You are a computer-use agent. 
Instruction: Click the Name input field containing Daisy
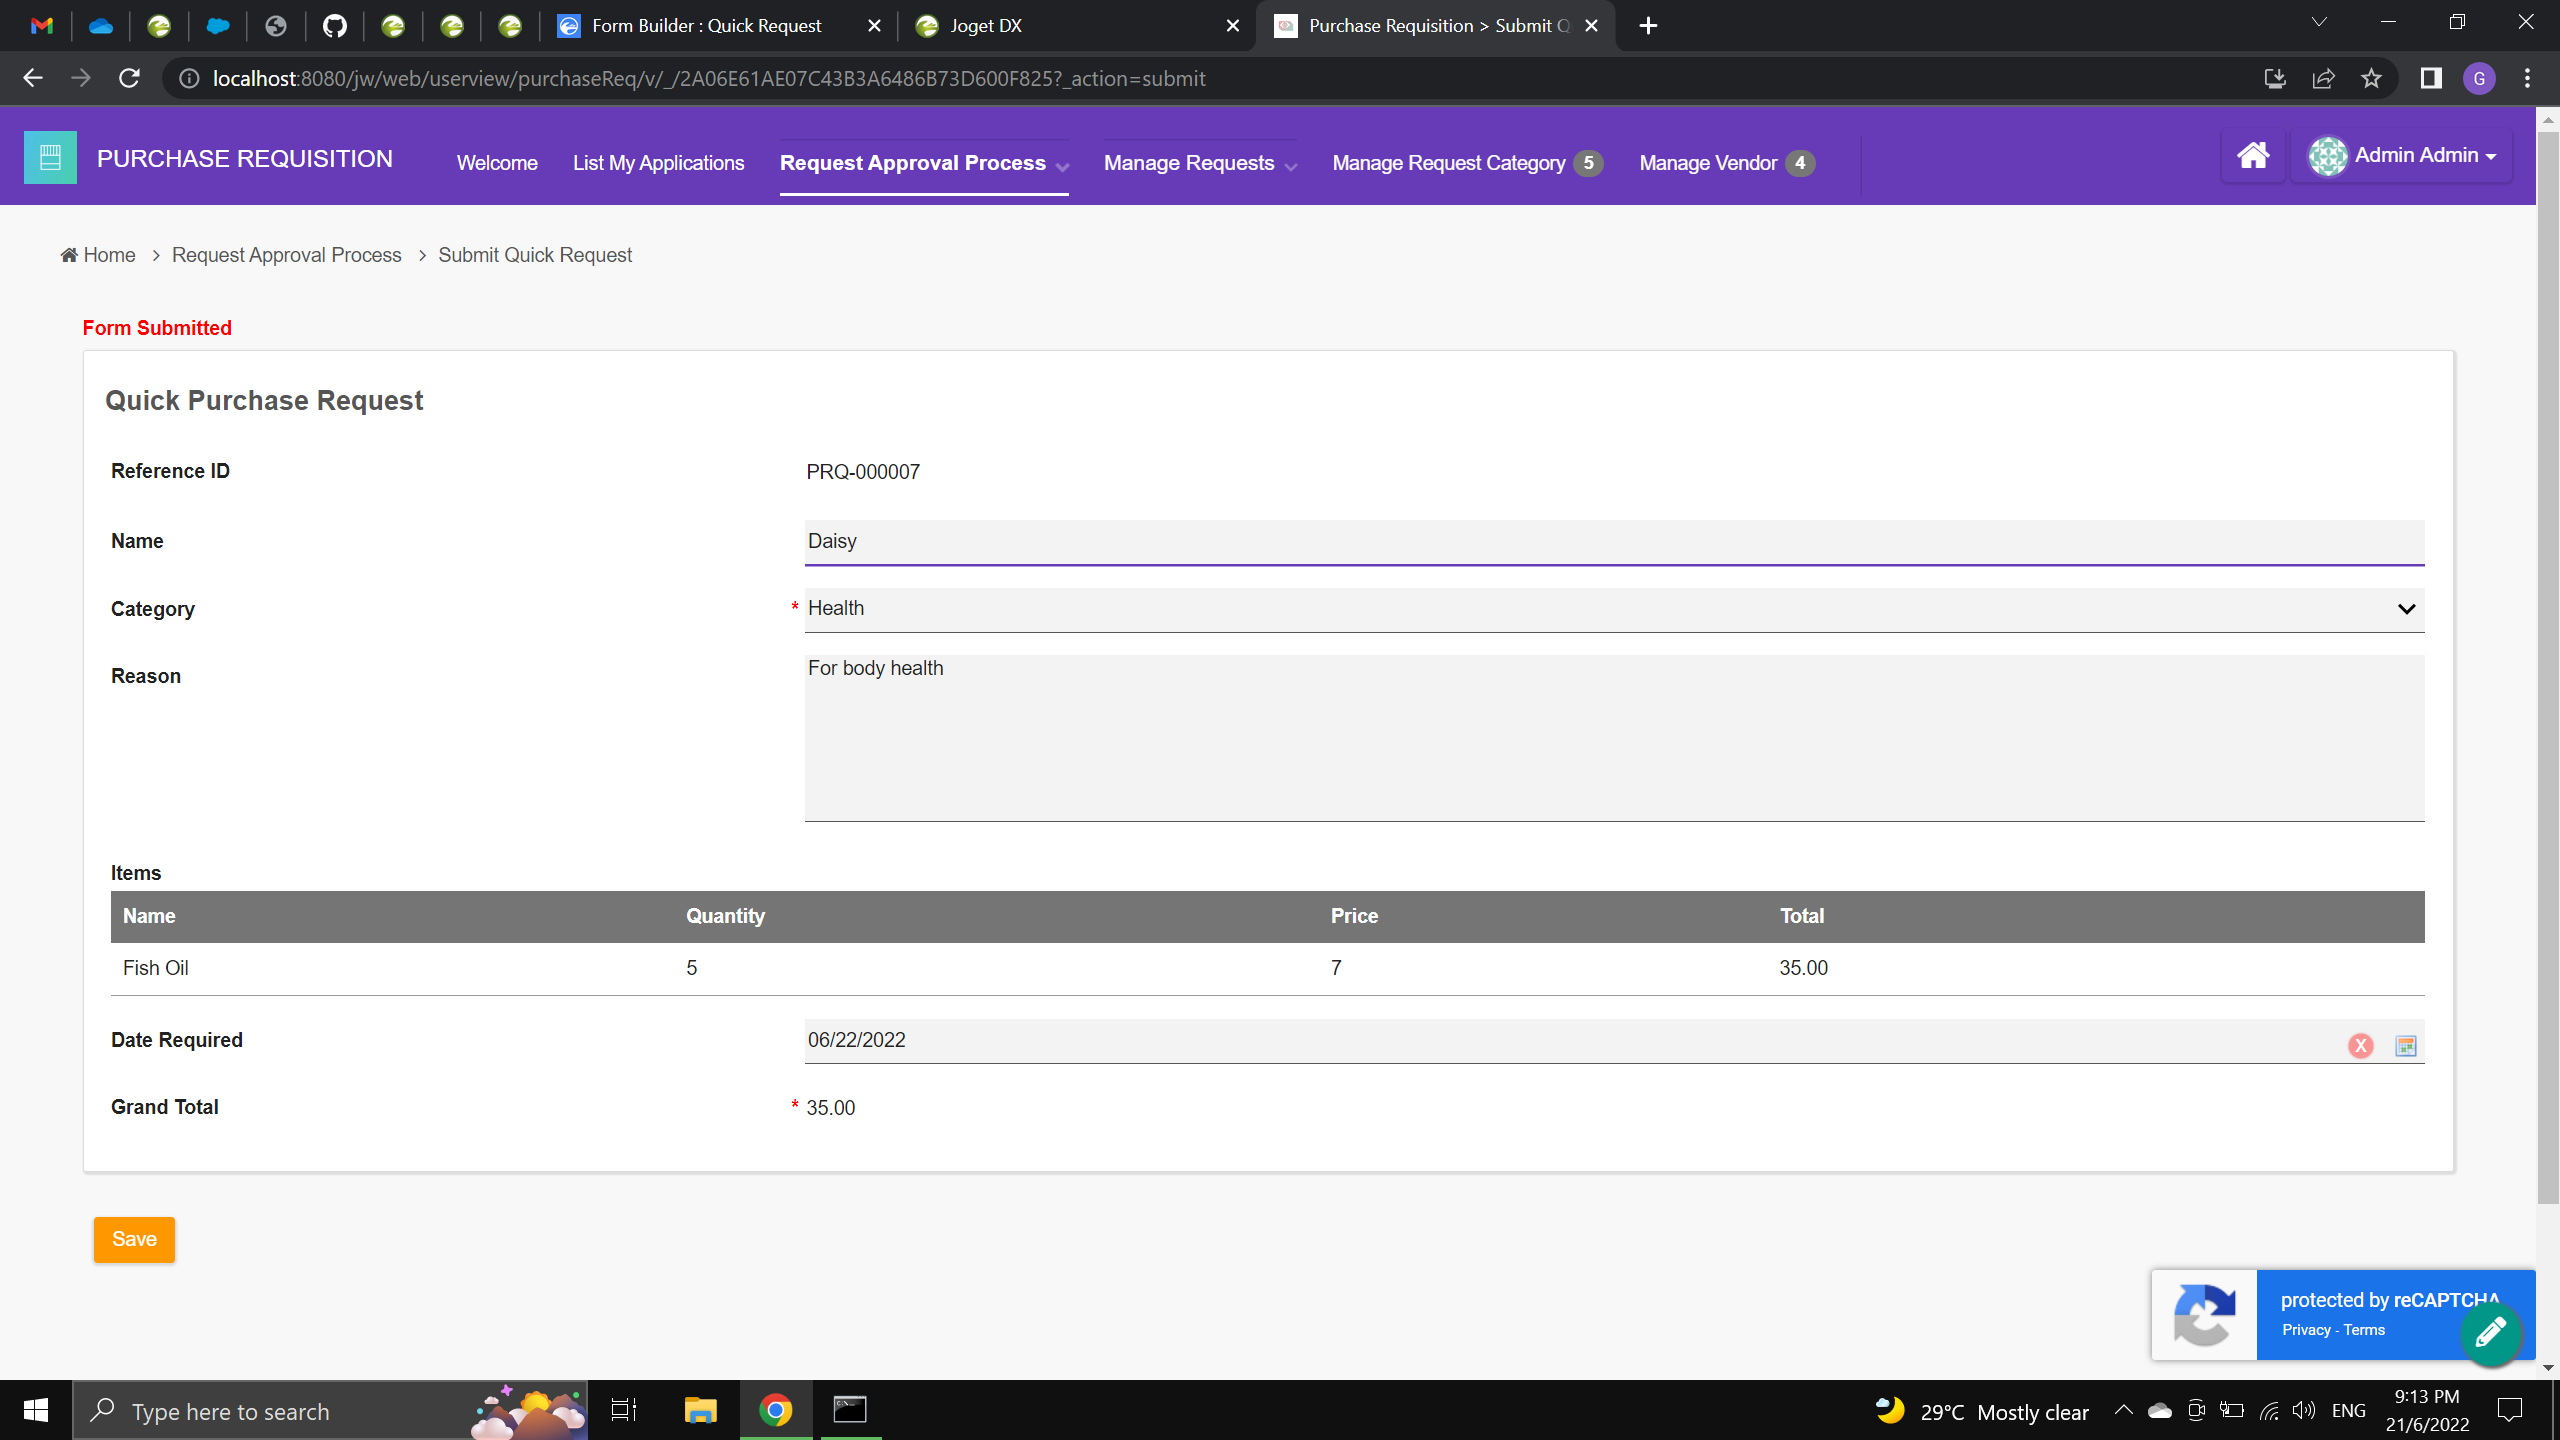pos(1614,541)
